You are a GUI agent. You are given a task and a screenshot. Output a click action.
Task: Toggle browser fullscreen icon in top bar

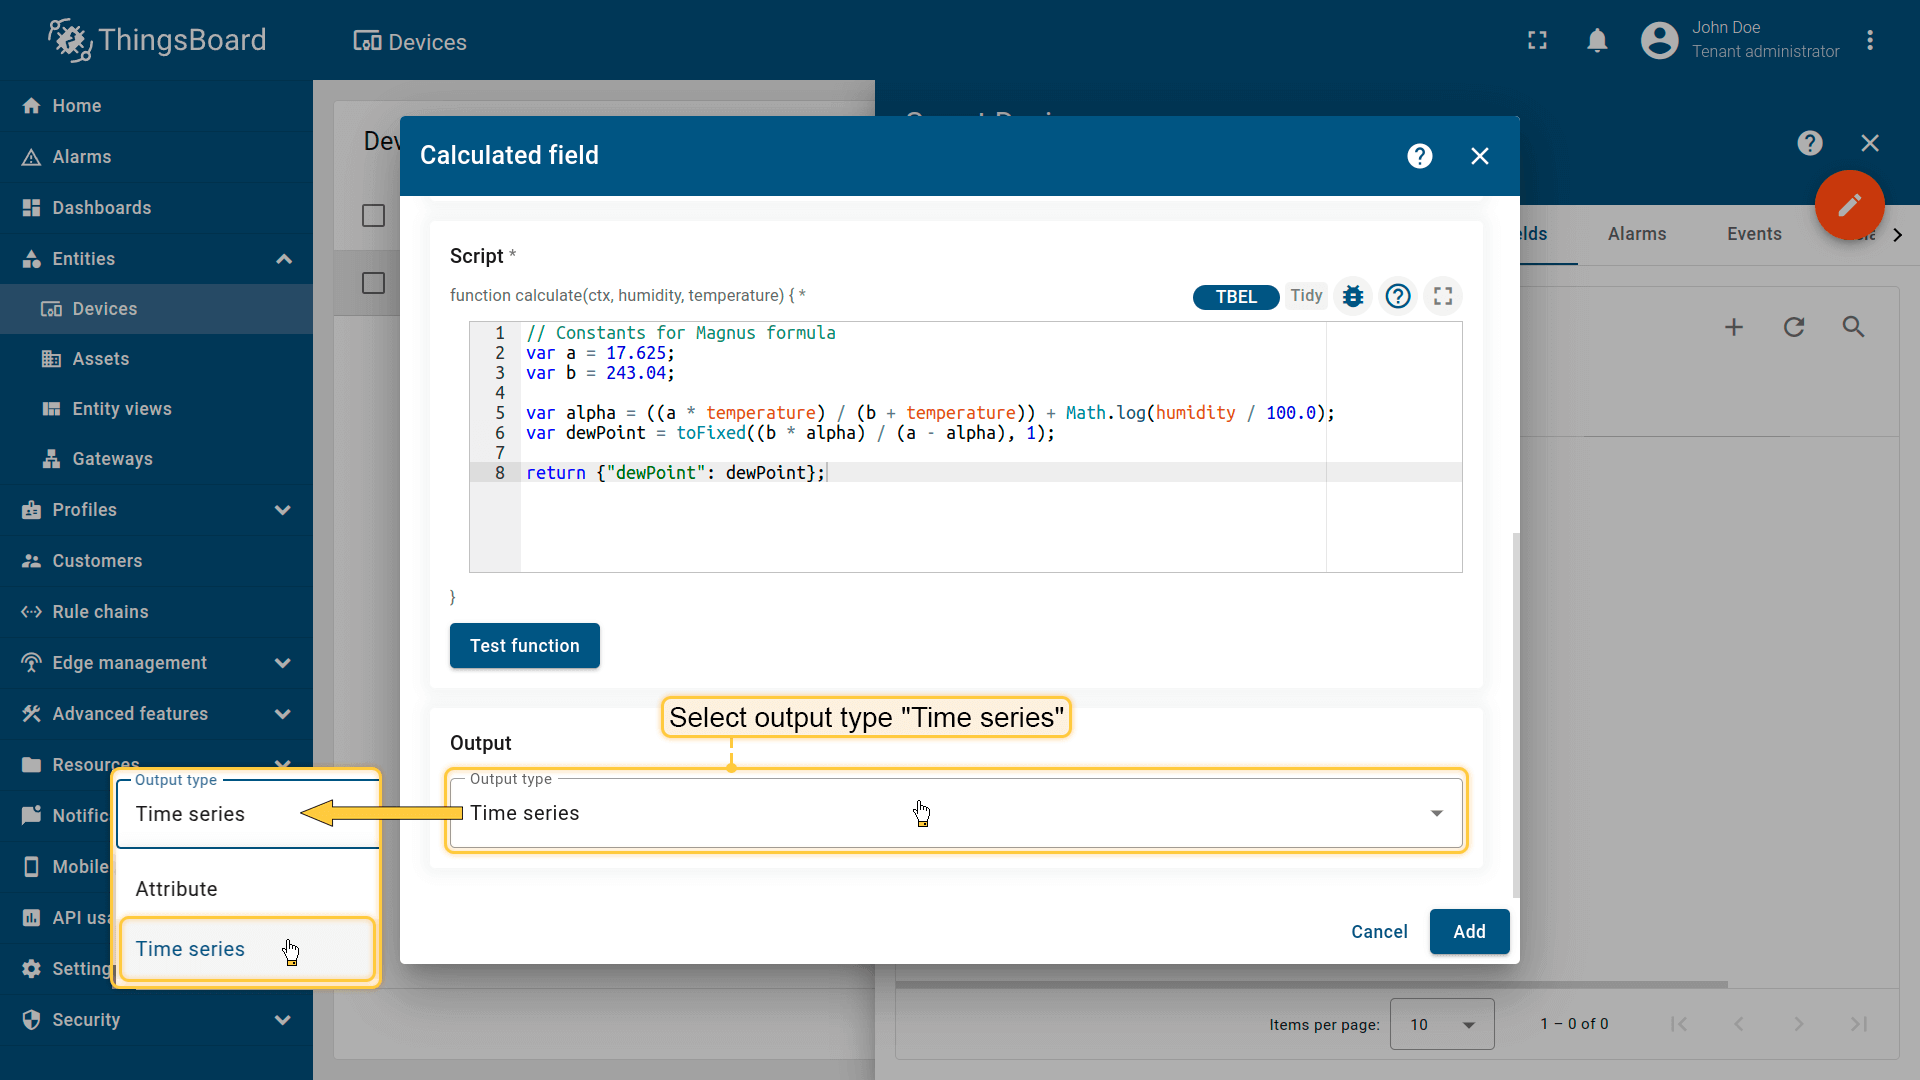pos(1537,40)
